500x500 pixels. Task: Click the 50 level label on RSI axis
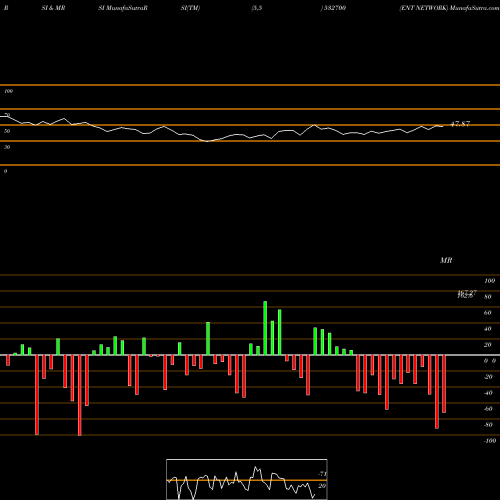pos(7,131)
